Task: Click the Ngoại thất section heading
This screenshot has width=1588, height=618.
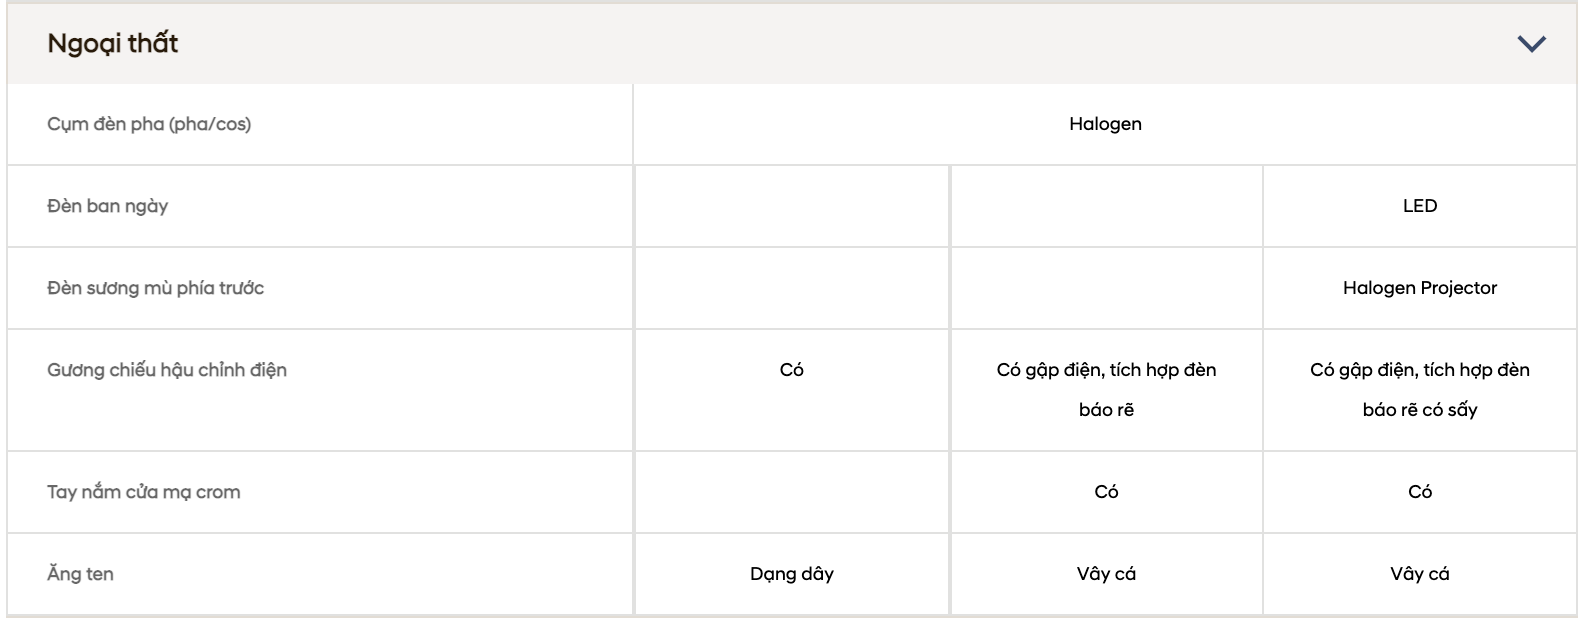Action: tap(113, 44)
